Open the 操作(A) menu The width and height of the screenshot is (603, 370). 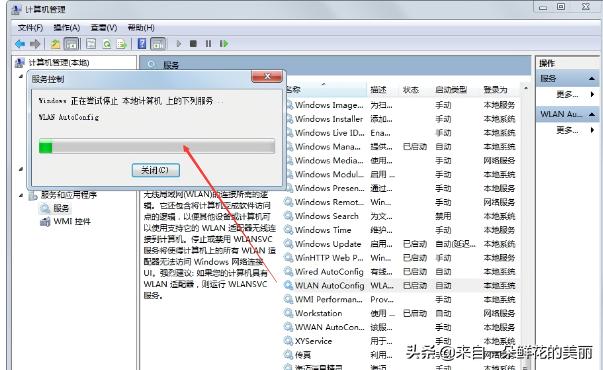(x=67, y=28)
